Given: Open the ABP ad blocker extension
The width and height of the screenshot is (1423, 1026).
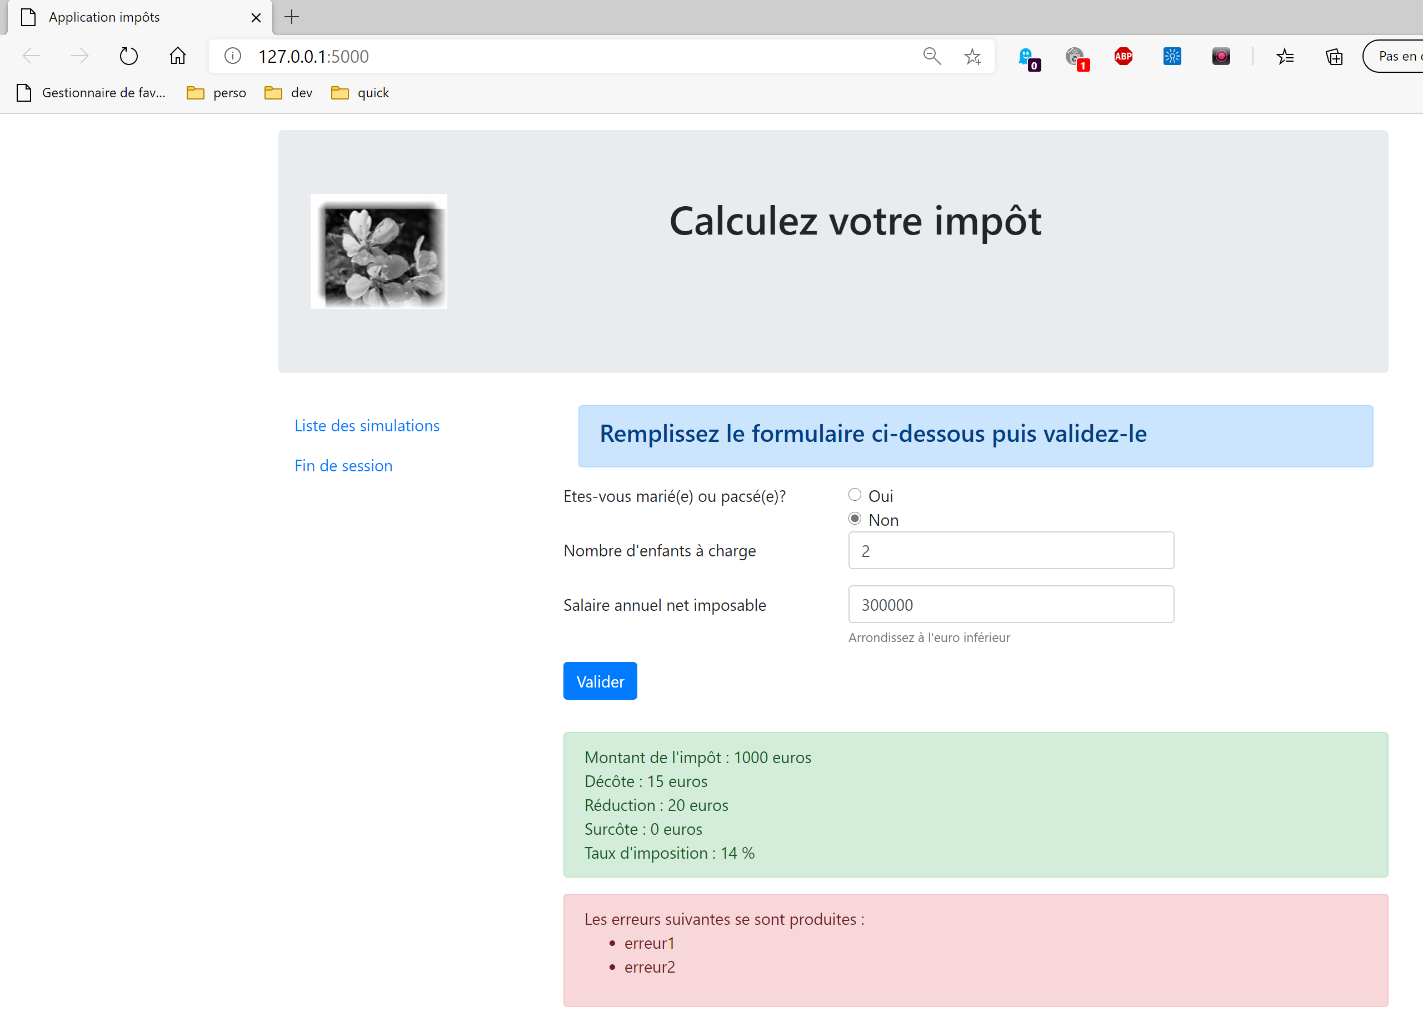Looking at the screenshot, I should (x=1123, y=56).
